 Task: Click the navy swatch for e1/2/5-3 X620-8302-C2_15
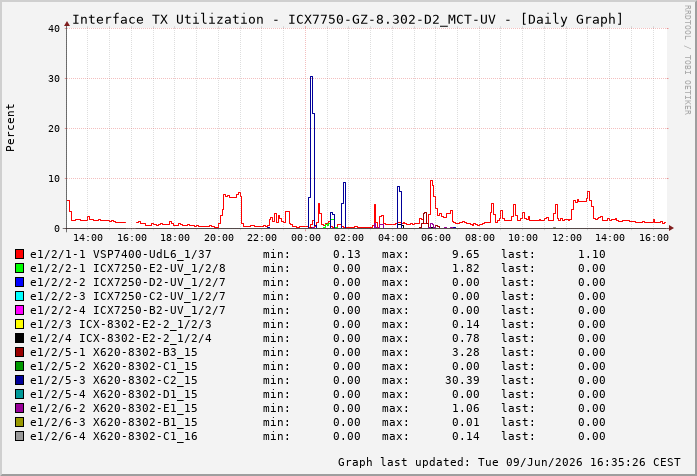pos(19,380)
